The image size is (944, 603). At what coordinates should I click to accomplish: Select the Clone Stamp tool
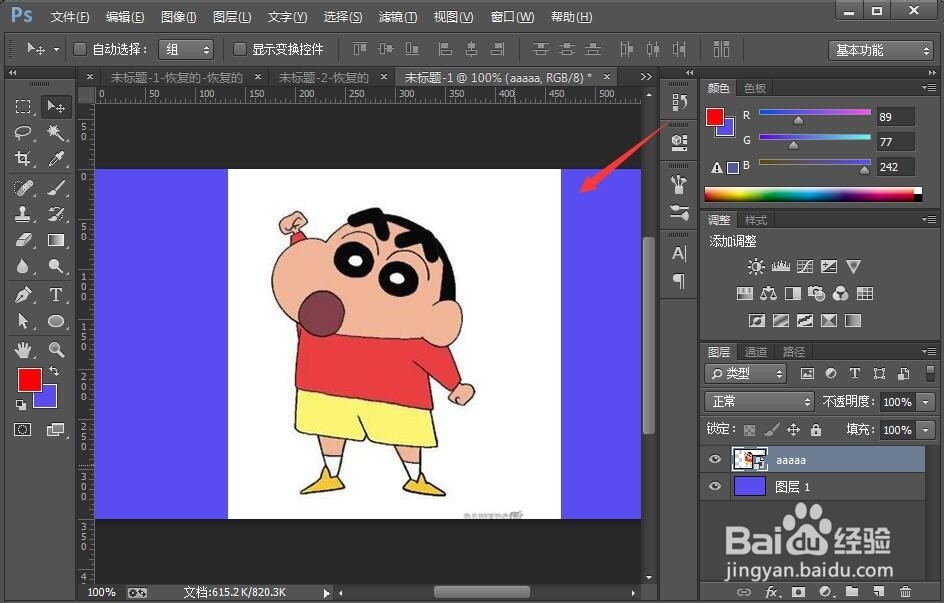[23, 214]
